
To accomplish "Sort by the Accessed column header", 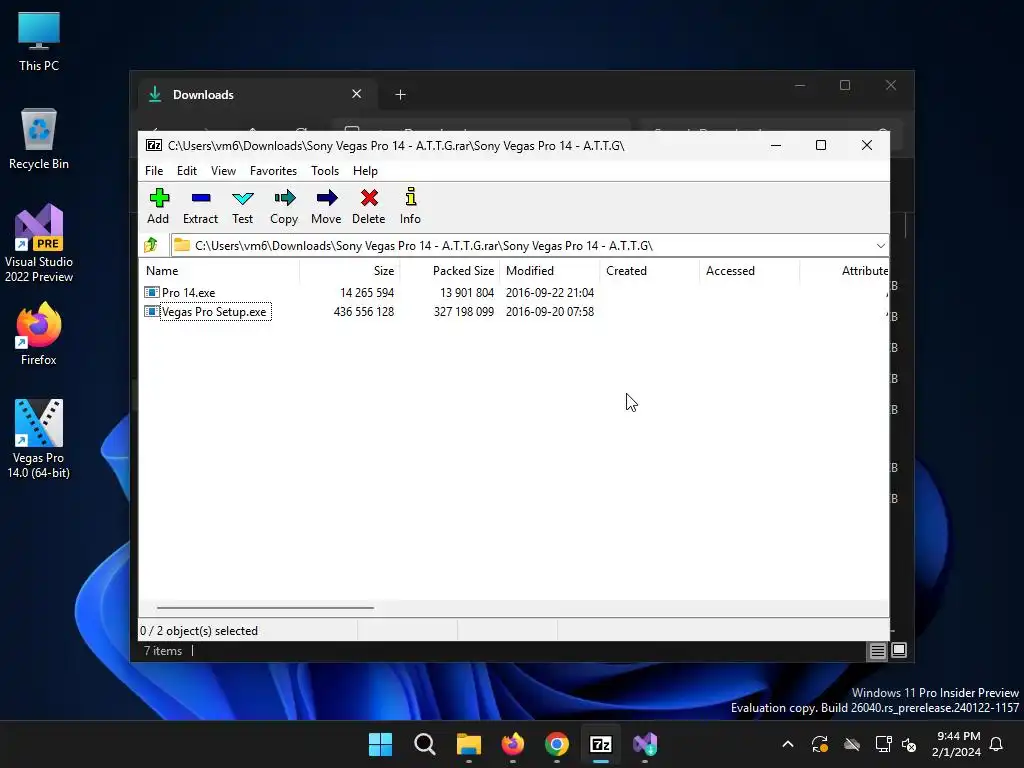I will [x=749, y=271].
